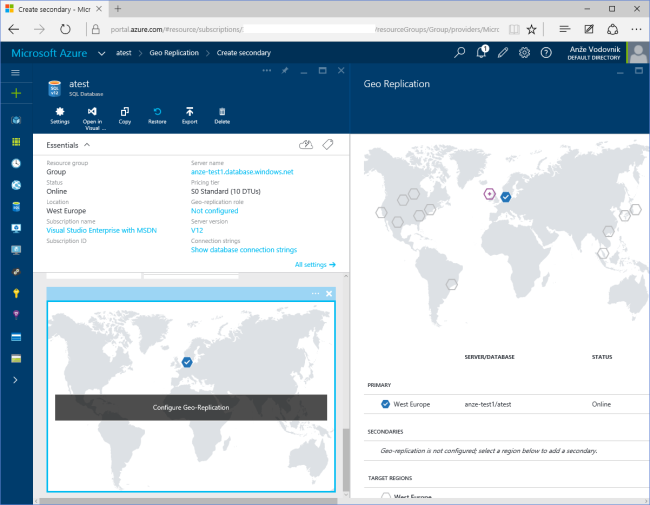The width and height of the screenshot is (650, 505).
Task: Open Show database connection strings link
Action: [x=244, y=250]
